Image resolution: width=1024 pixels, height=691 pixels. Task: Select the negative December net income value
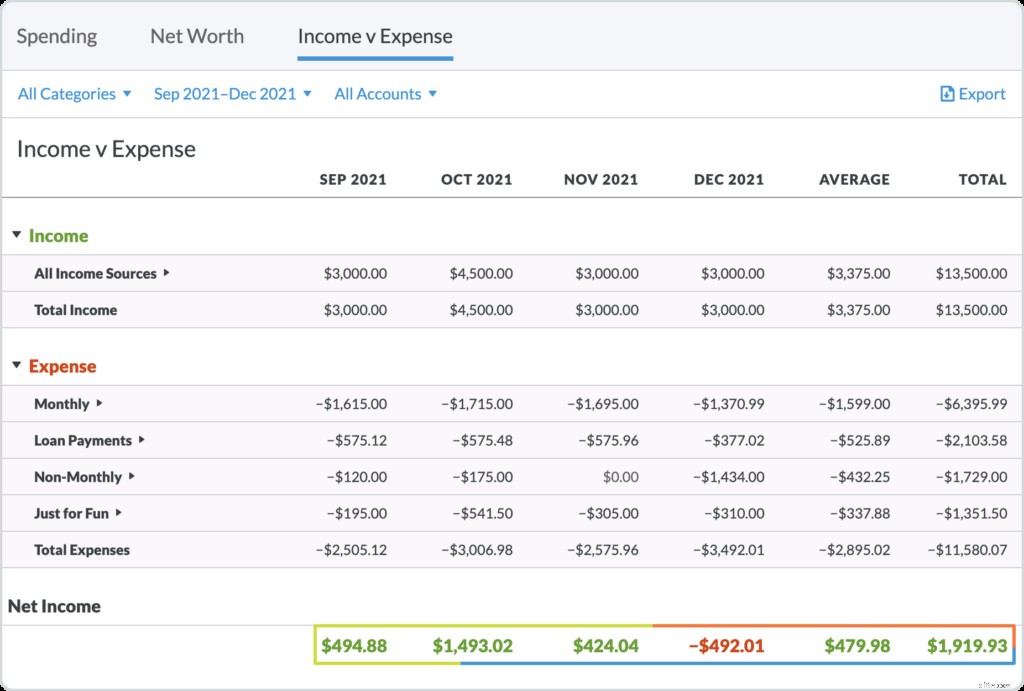[727, 645]
